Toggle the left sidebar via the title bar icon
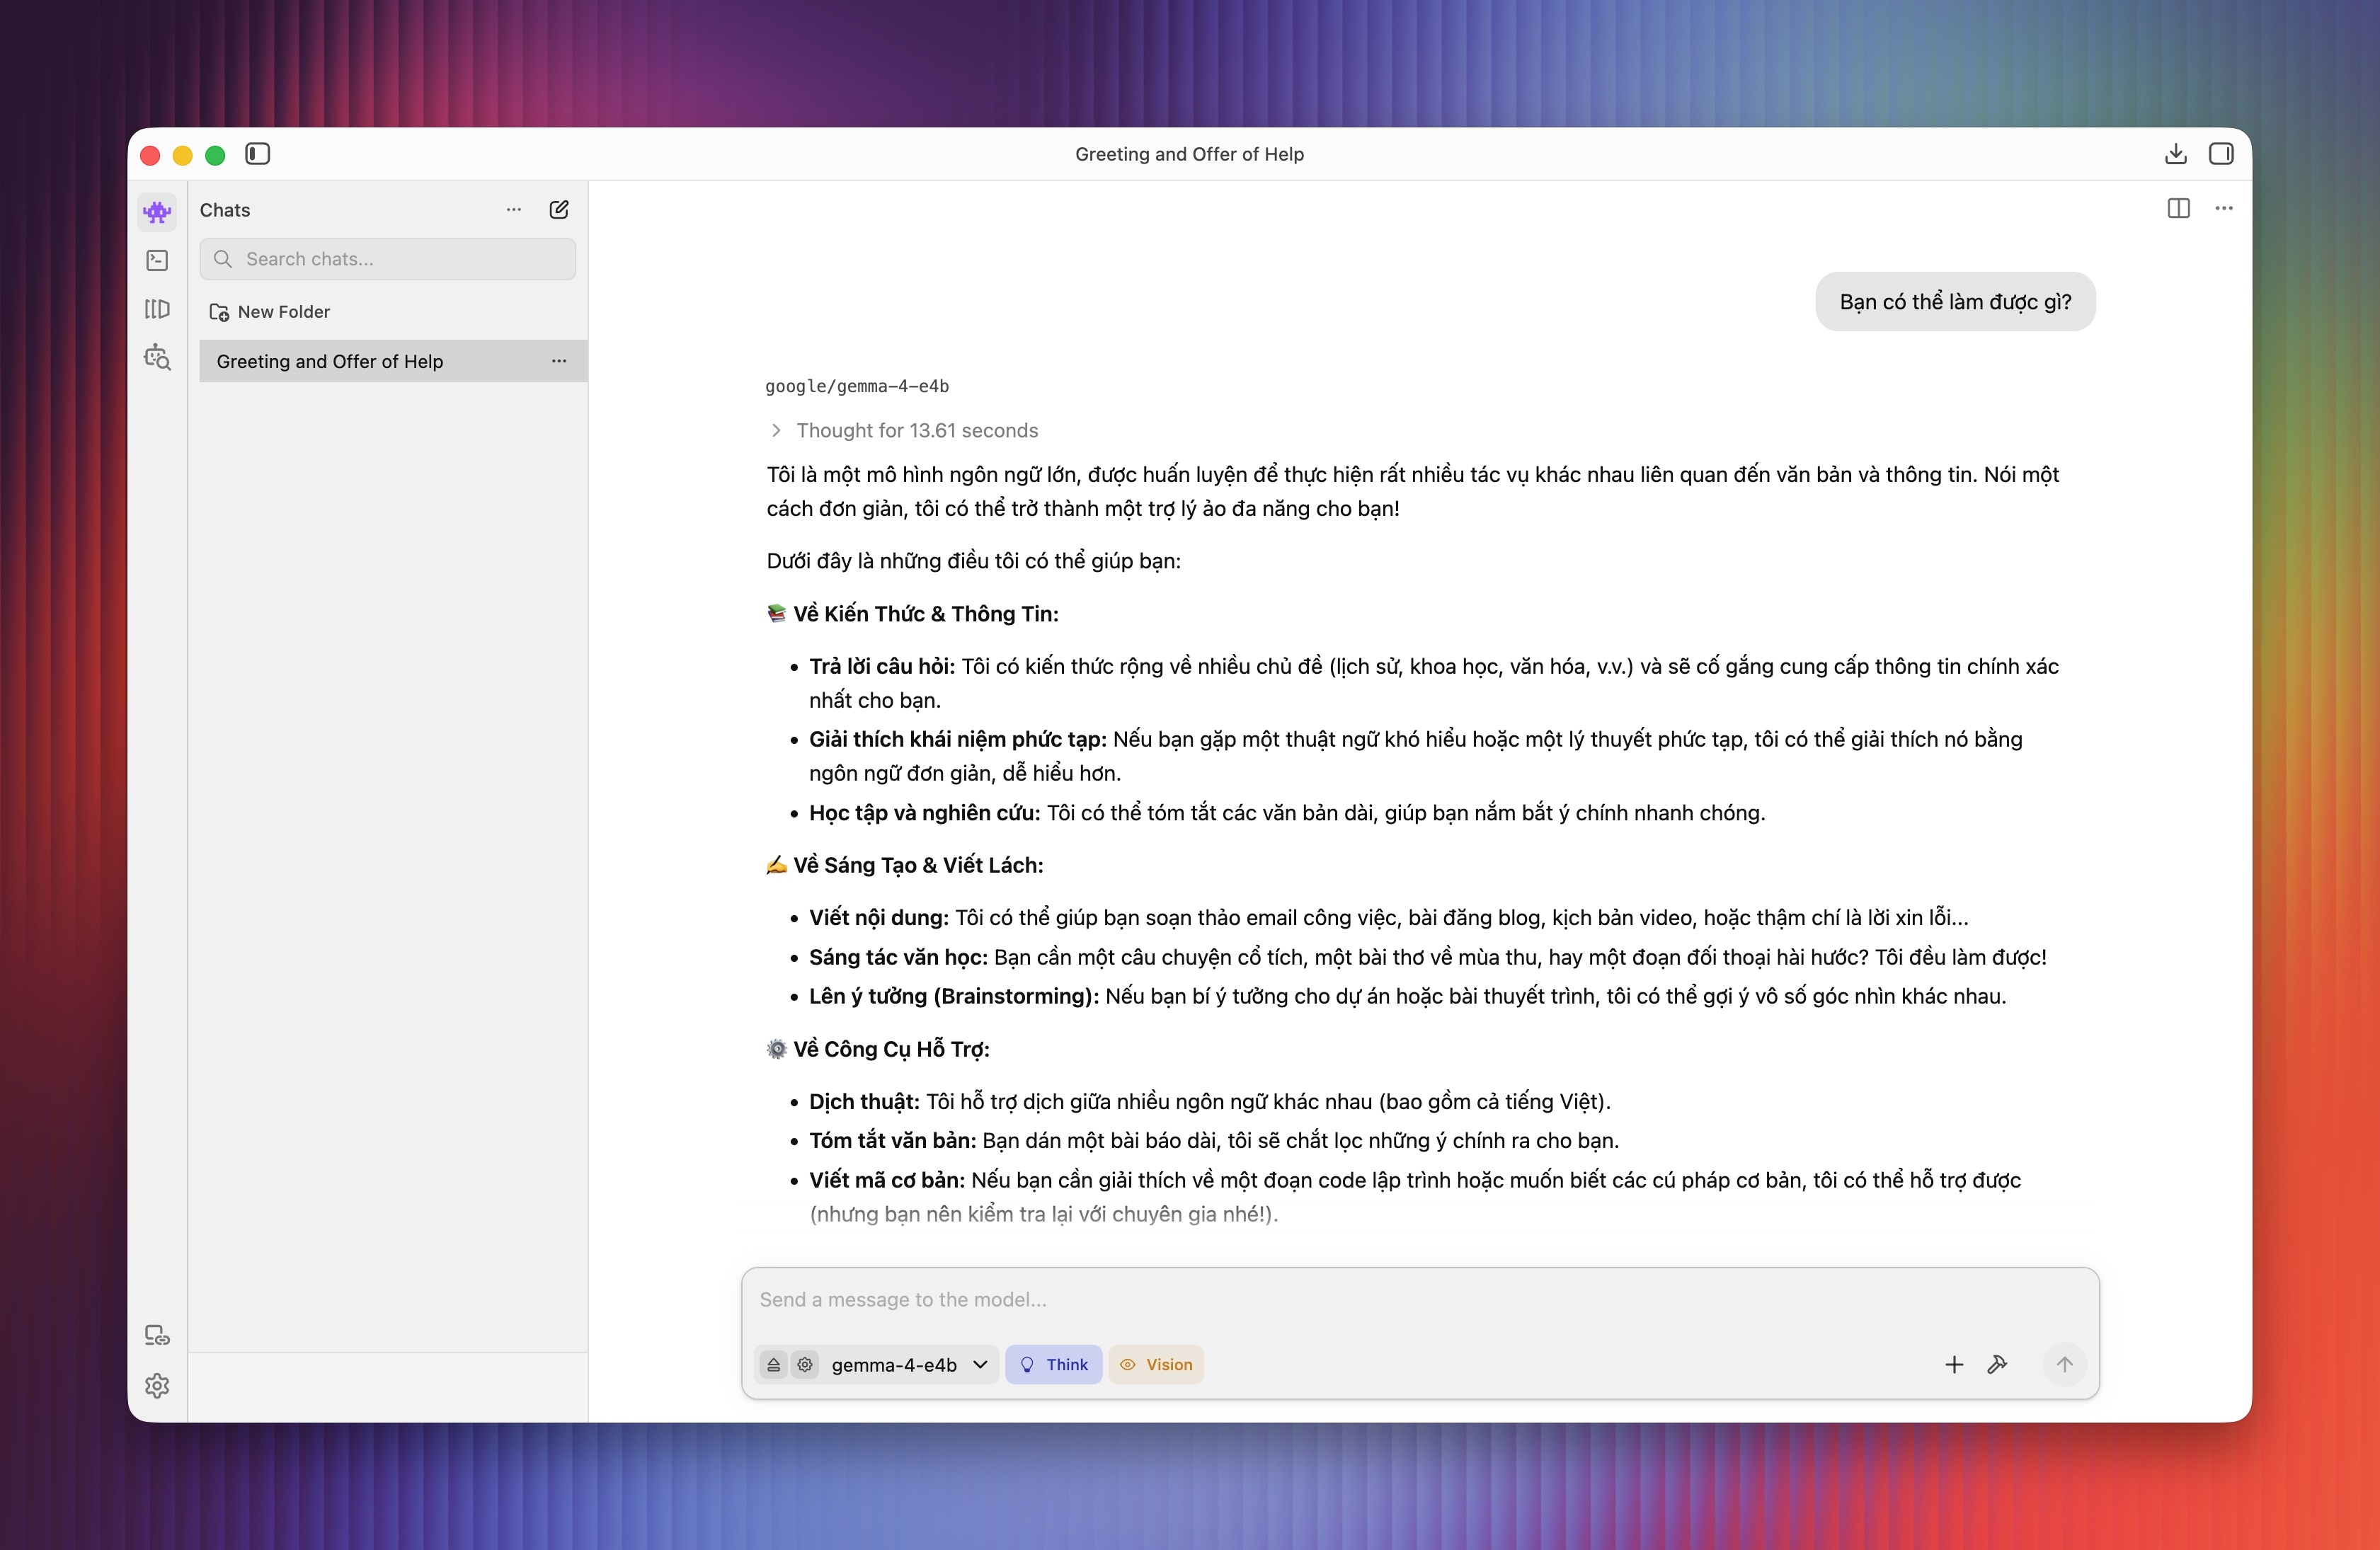The width and height of the screenshot is (2380, 1550). click(257, 154)
